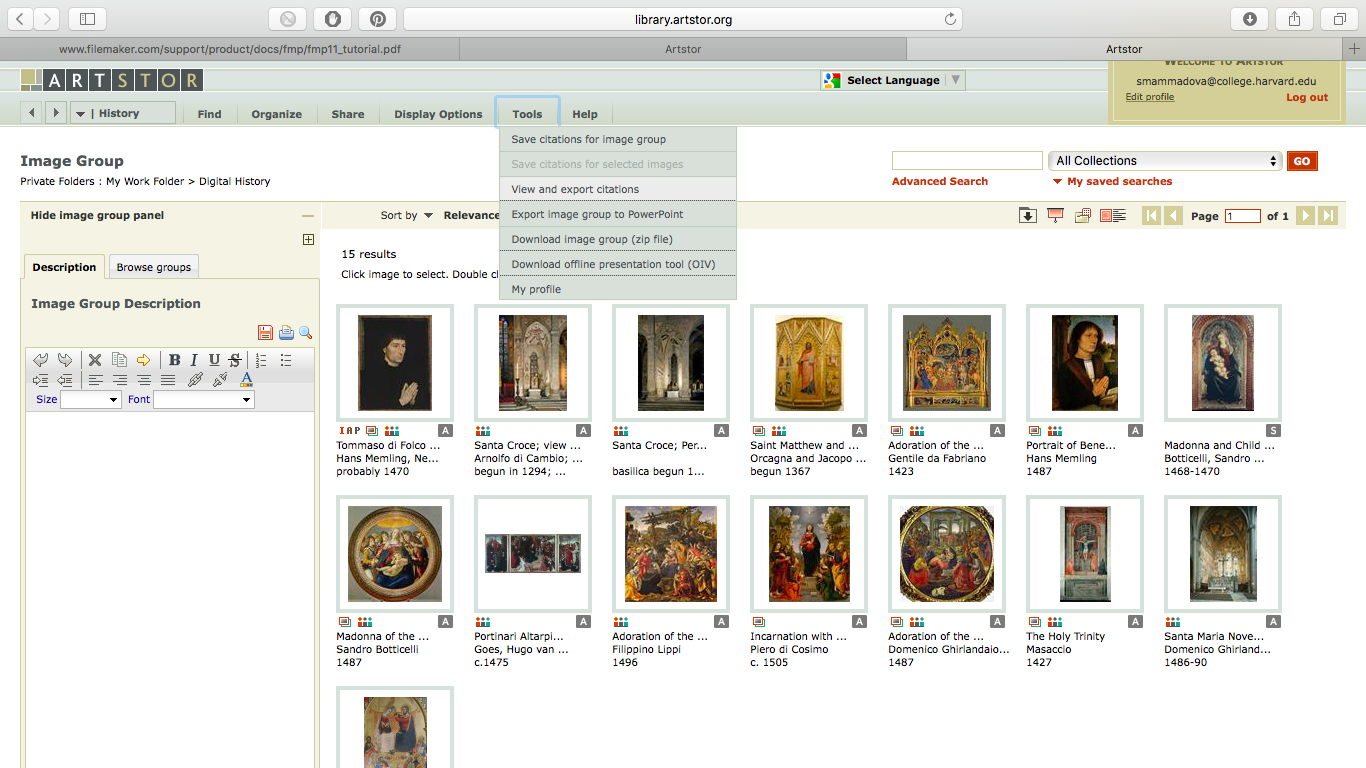Justify the description text
The height and width of the screenshot is (768, 1366).
[x=168, y=380]
